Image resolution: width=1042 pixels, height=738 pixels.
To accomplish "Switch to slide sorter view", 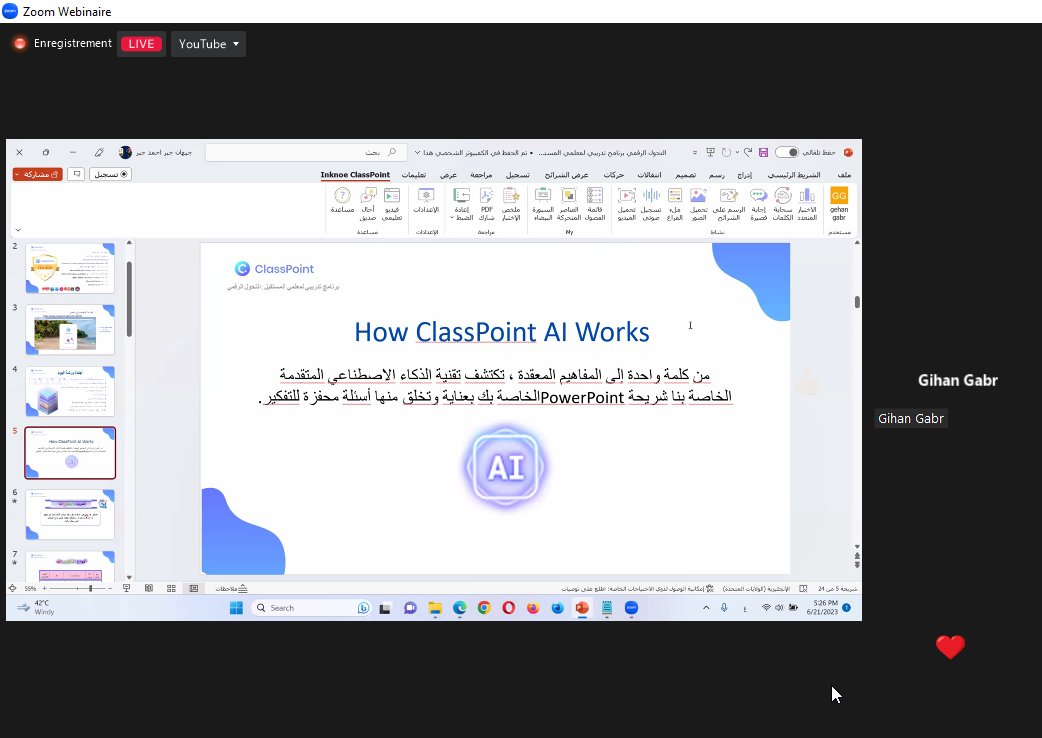I will pyautogui.click(x=171, y=589).
